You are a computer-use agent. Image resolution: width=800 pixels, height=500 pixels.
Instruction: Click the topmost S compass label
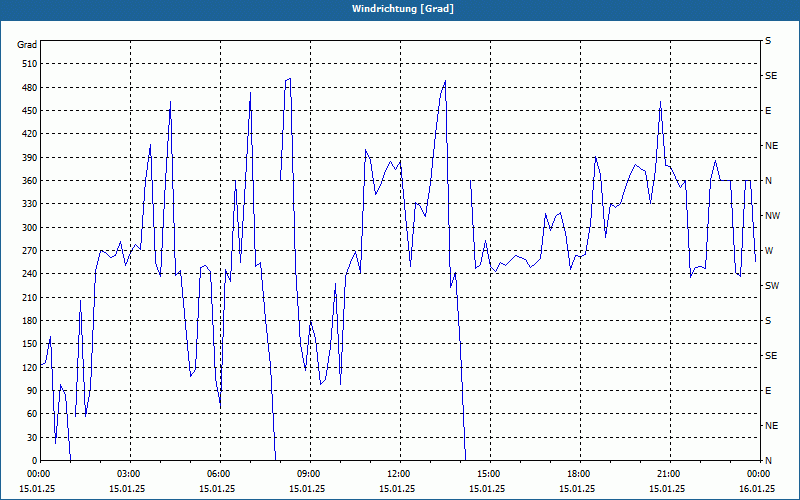[x=768, y=41]
